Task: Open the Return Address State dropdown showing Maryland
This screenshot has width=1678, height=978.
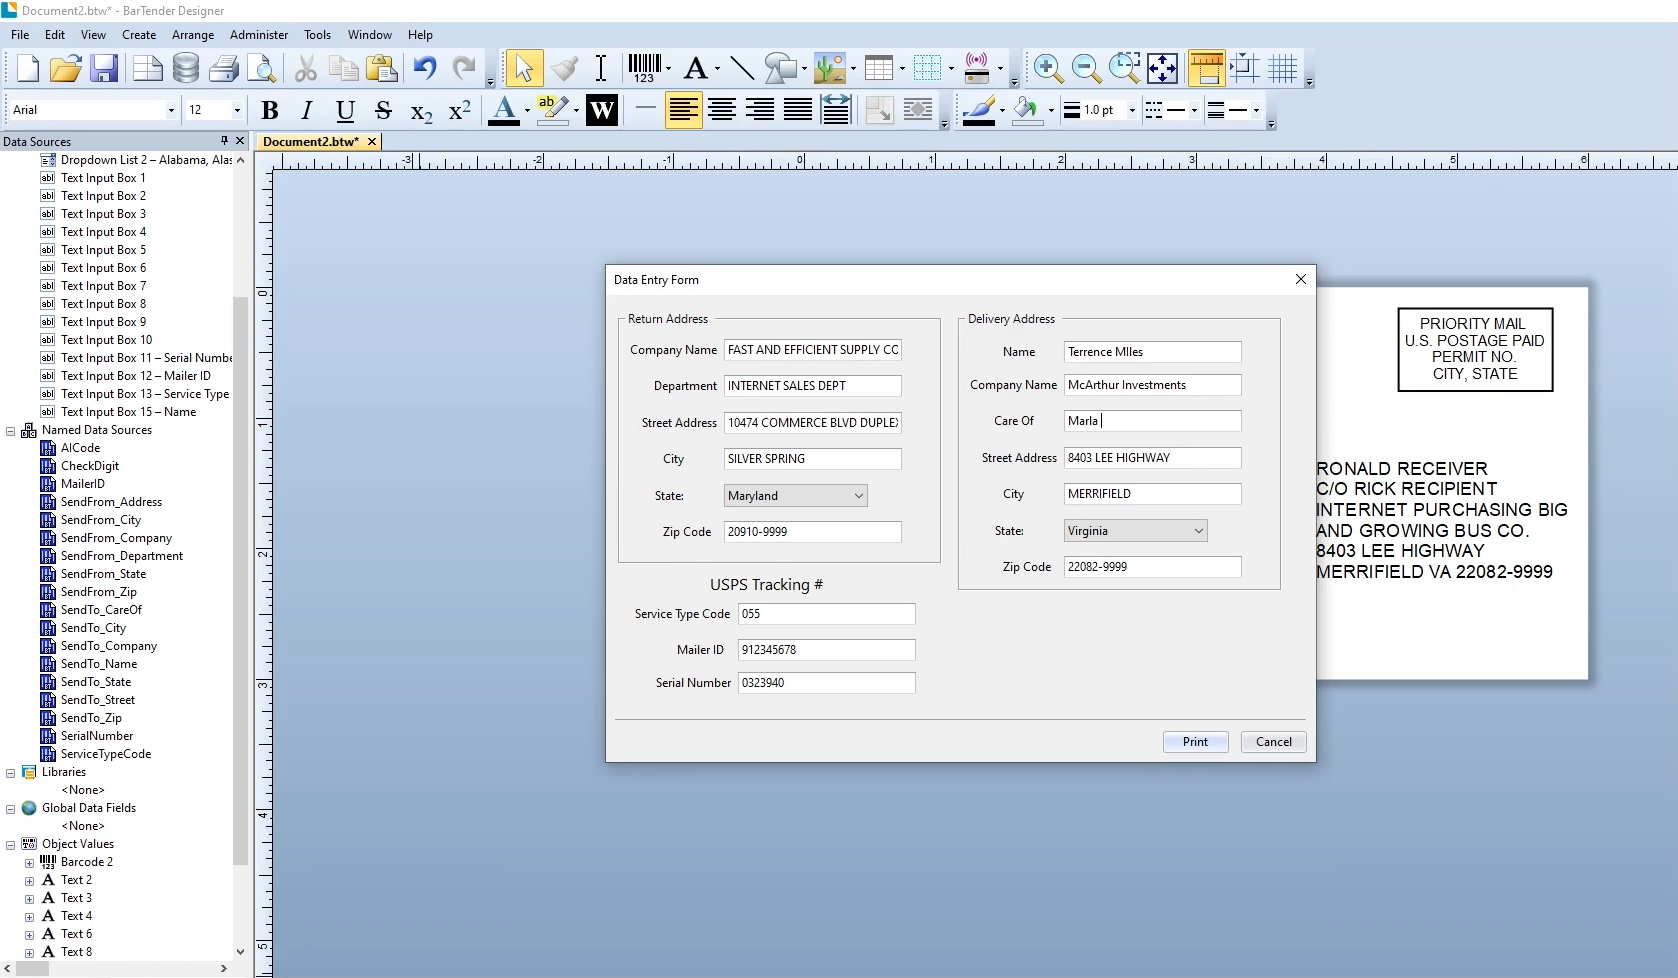Action: point(796,496)
